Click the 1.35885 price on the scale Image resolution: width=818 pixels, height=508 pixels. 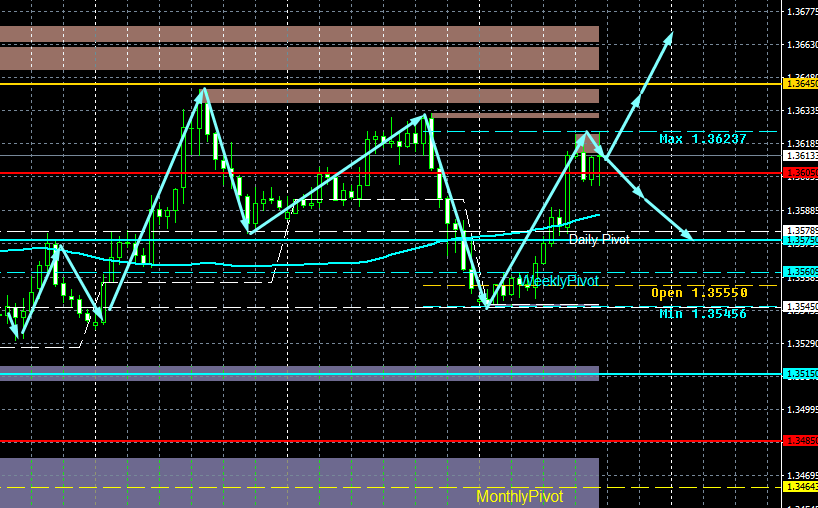point(802,210)
